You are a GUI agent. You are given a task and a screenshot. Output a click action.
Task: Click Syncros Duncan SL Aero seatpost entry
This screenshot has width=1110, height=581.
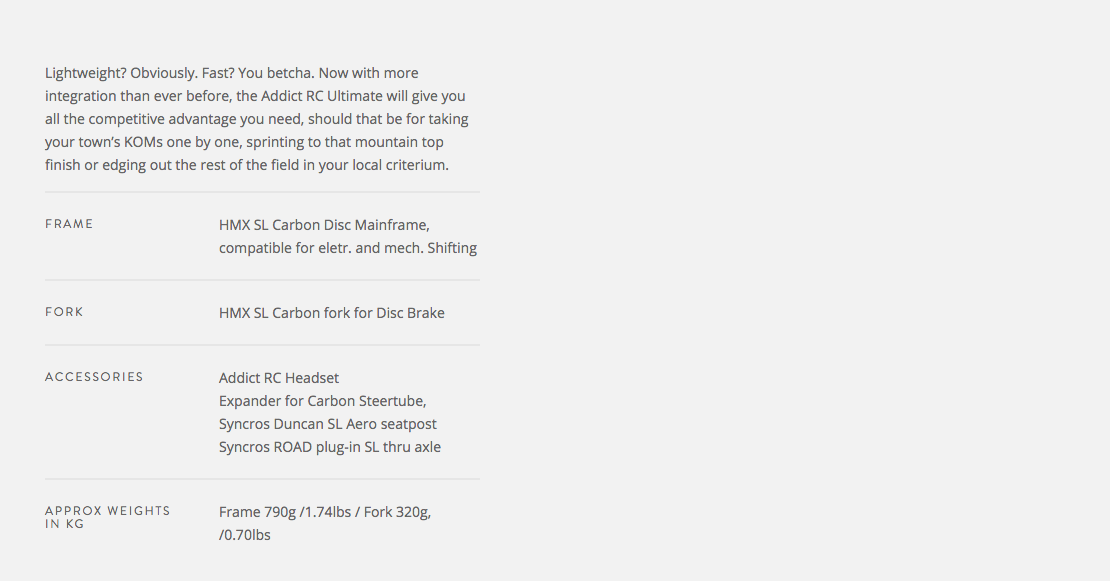click(x=327, y=424)
